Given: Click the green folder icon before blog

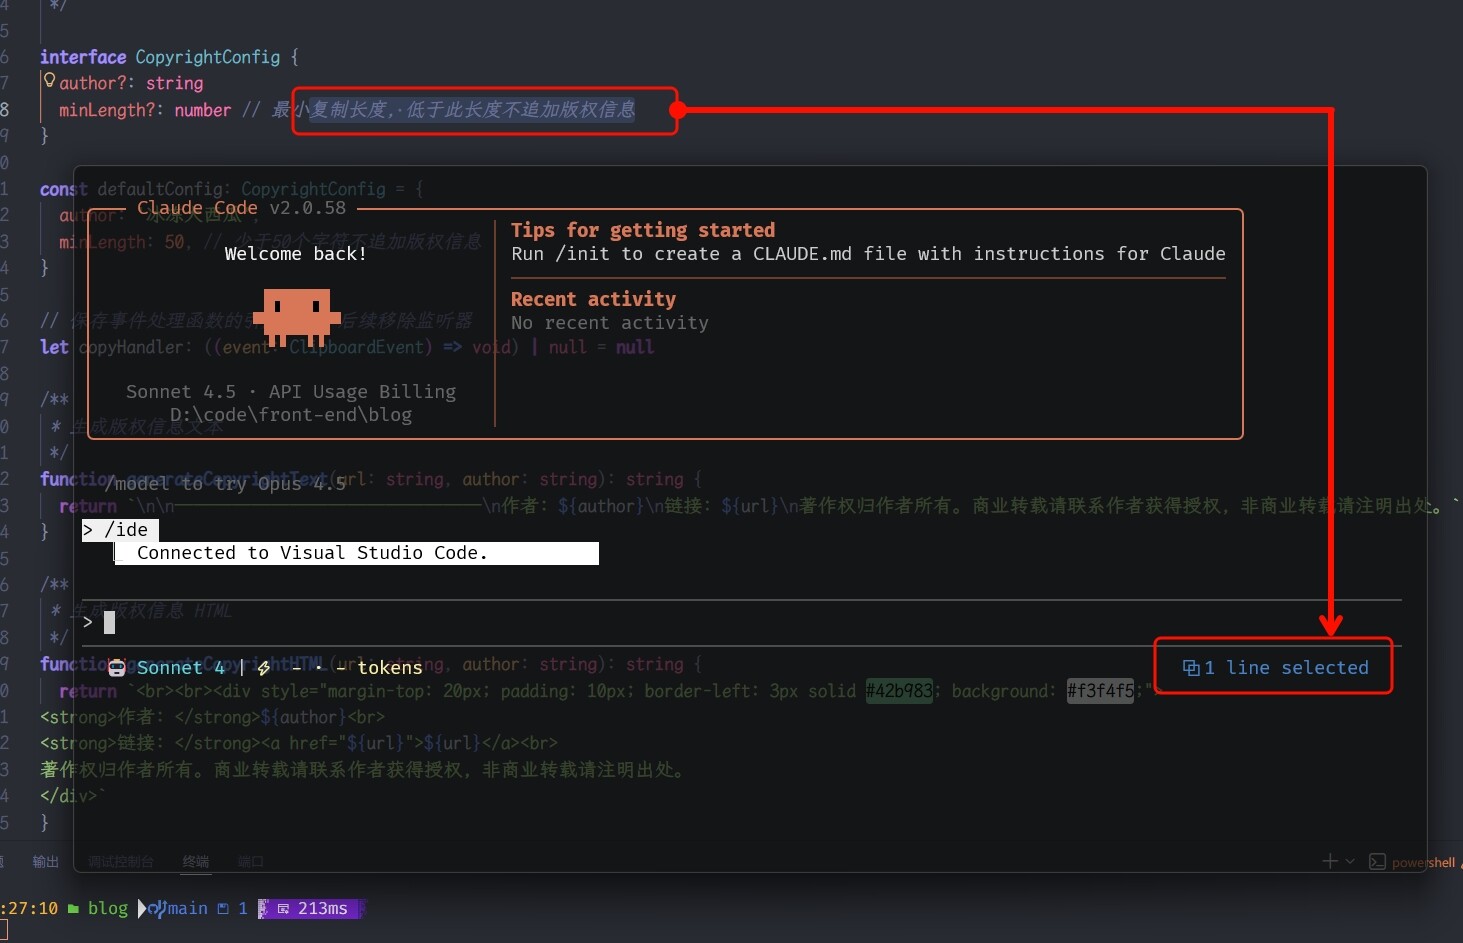Looking at the screenshot, I should [x=73, y=909].
